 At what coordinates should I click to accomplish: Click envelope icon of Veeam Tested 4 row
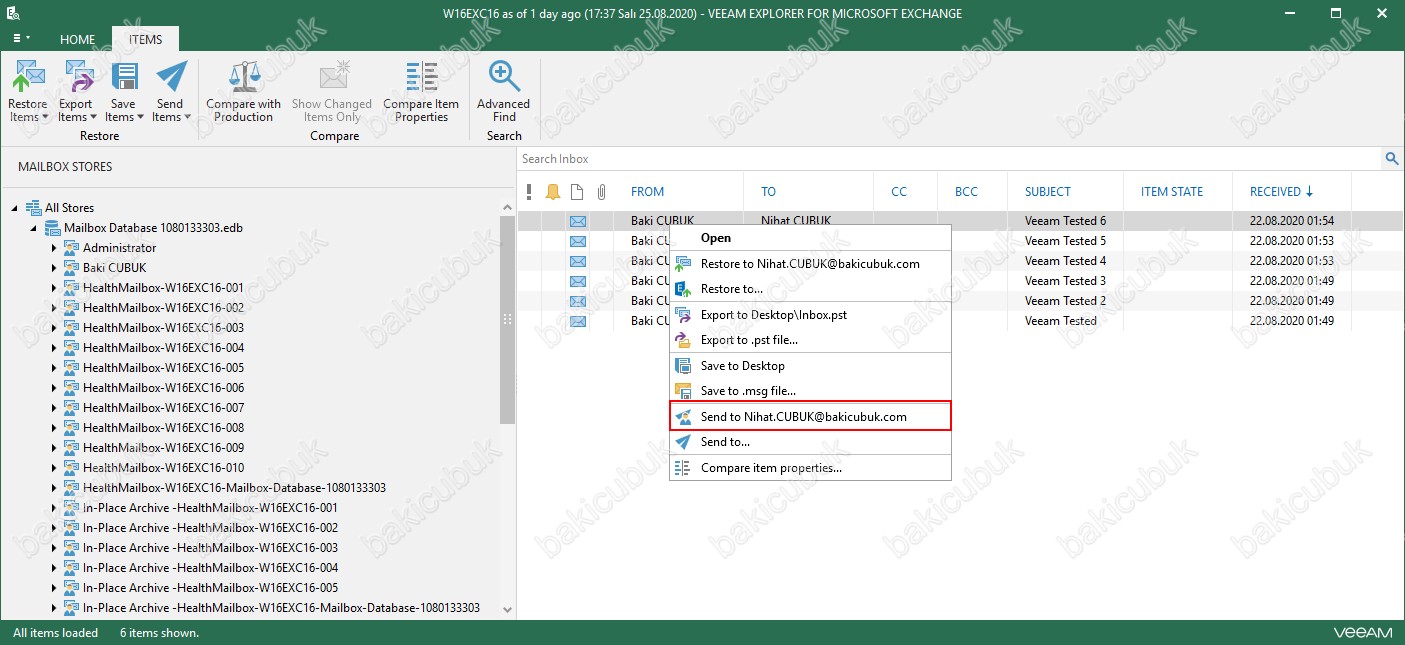pyautogui.click(x=578, y=261)
